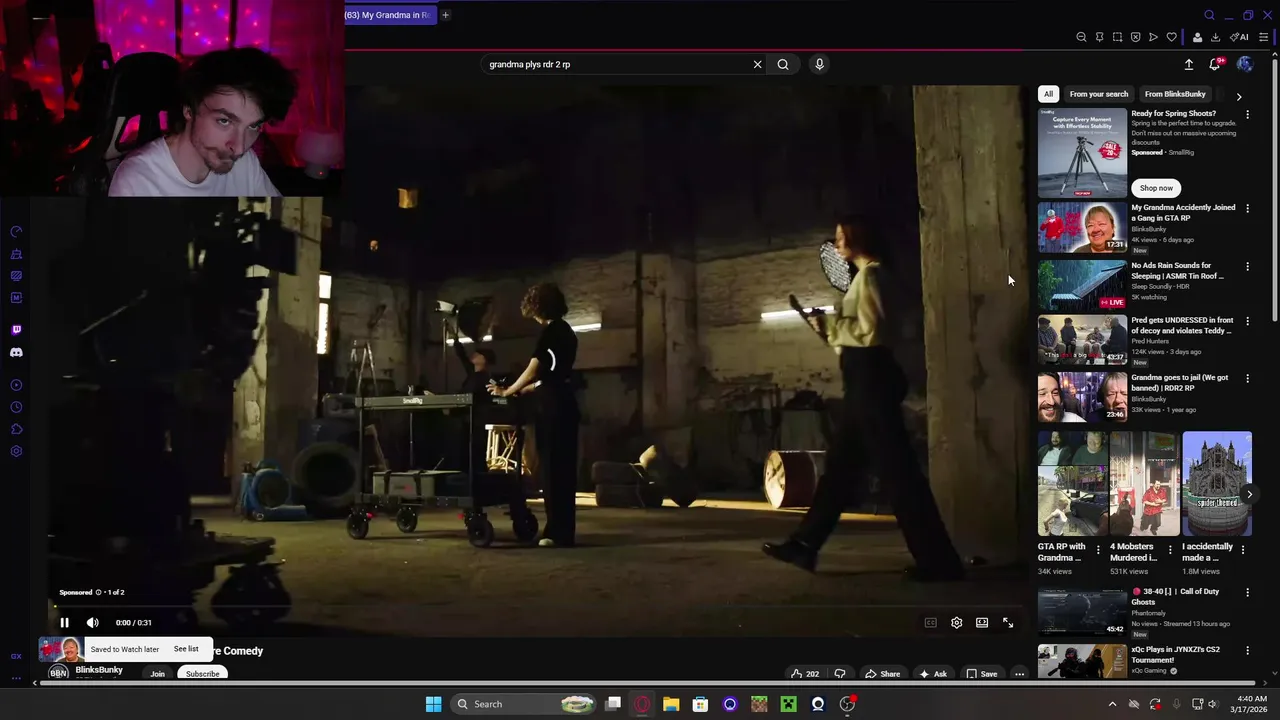Open Discord from browser sidebar
Screen dimensions: 1280x720
(16, 352)
